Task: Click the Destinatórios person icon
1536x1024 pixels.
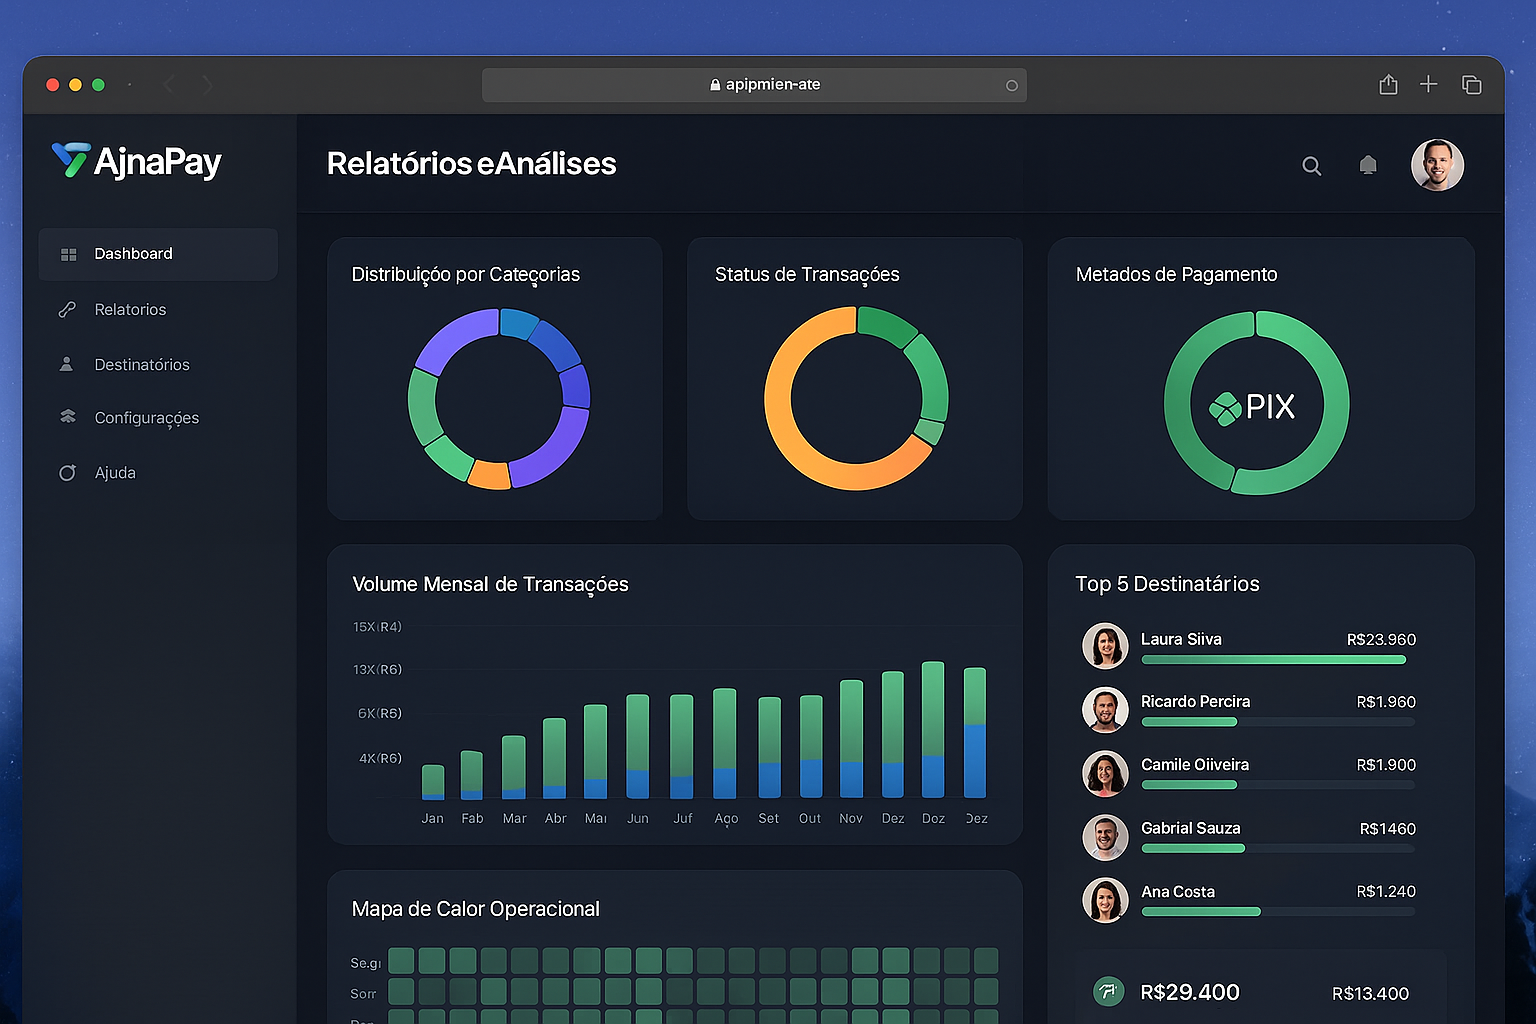Action: coord(67,364)
